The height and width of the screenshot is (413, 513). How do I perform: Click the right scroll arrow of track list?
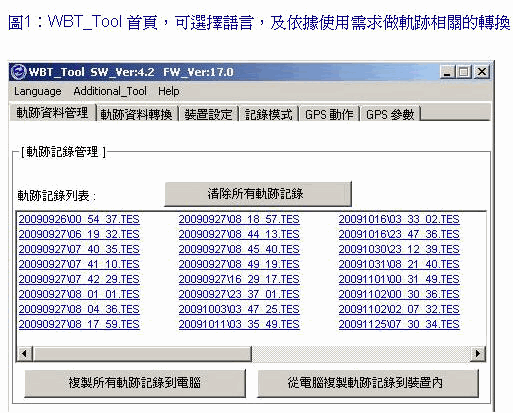coord(478,353)
